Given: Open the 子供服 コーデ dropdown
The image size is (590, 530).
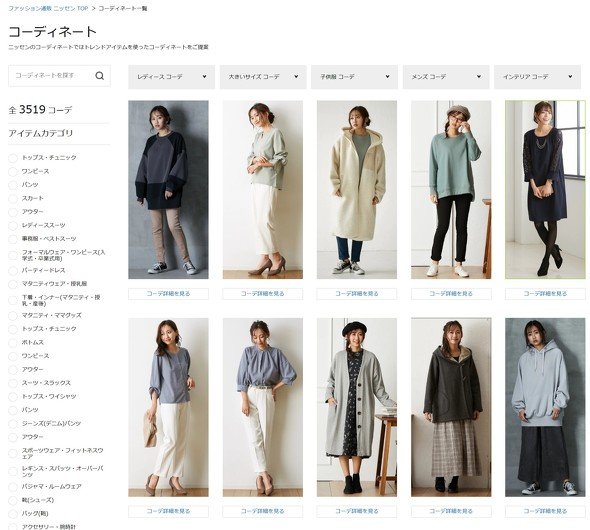Looking at the screenshot, I should coord(354,77).
